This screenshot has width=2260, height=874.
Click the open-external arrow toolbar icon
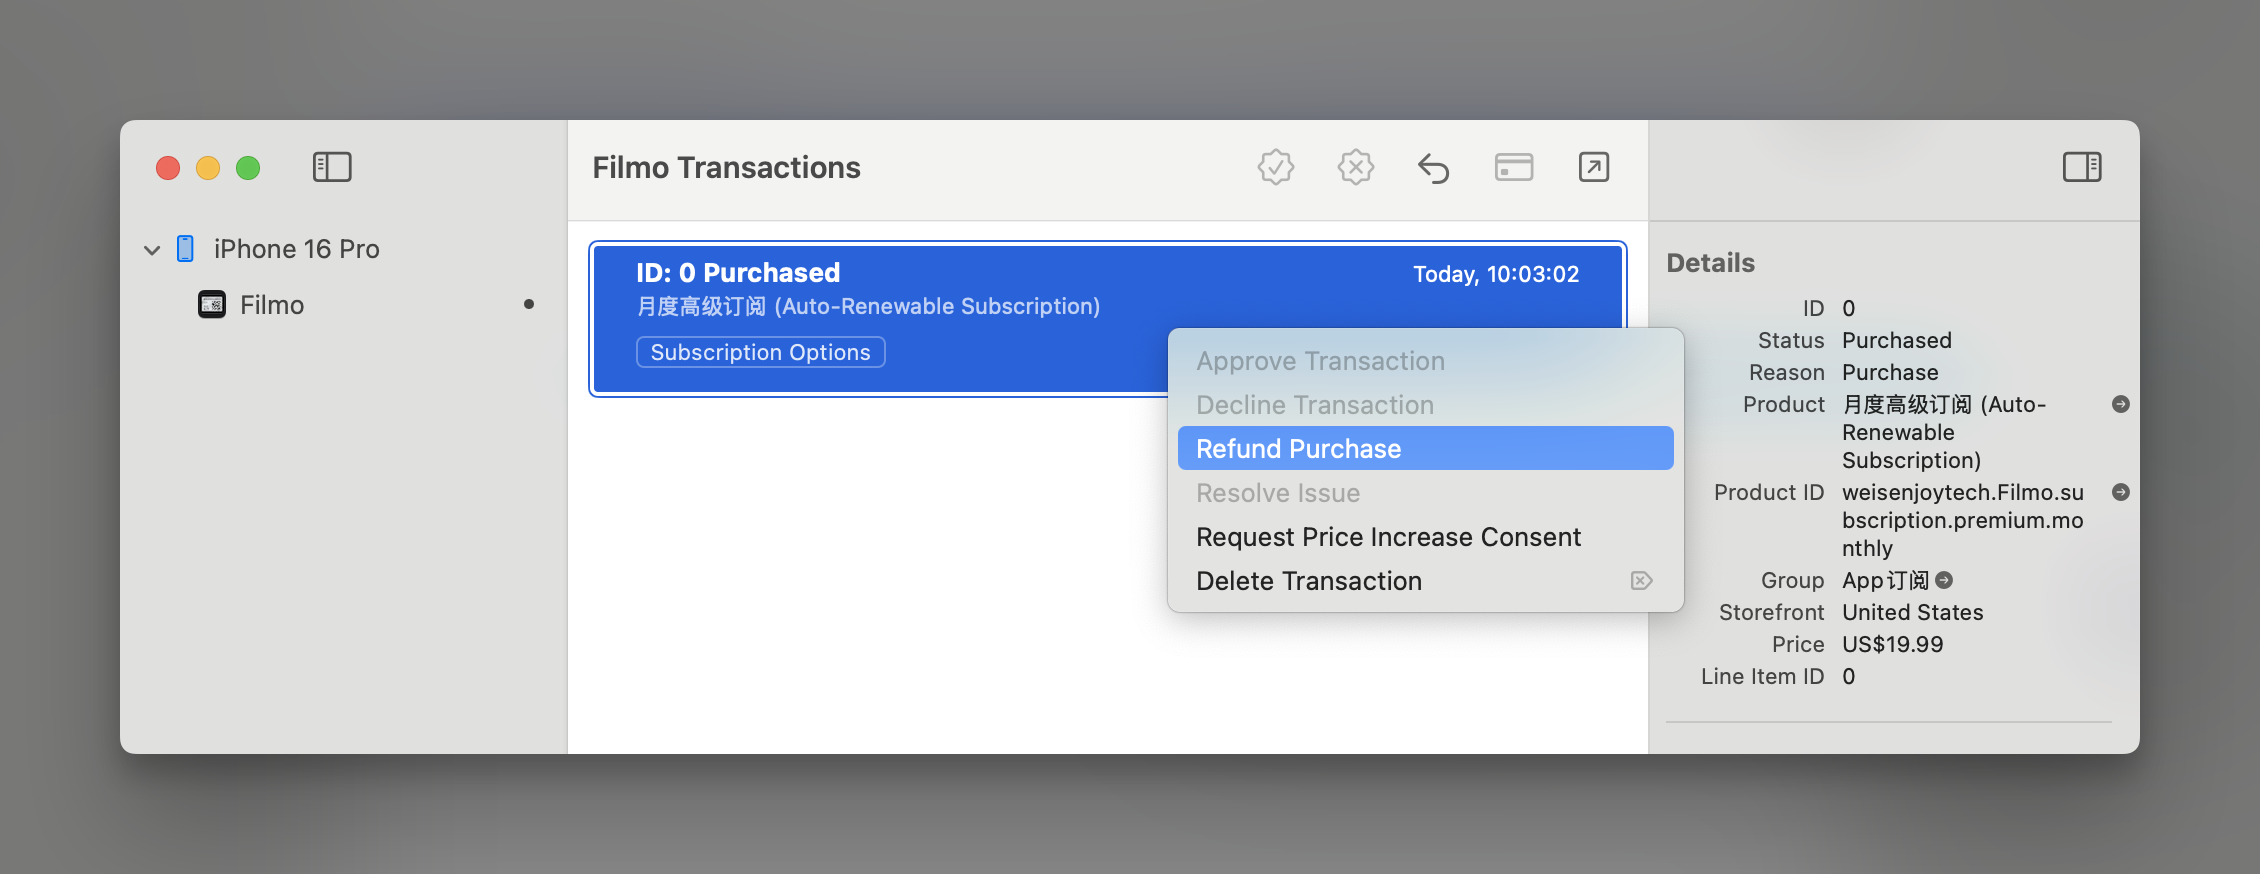[1593, 167]
